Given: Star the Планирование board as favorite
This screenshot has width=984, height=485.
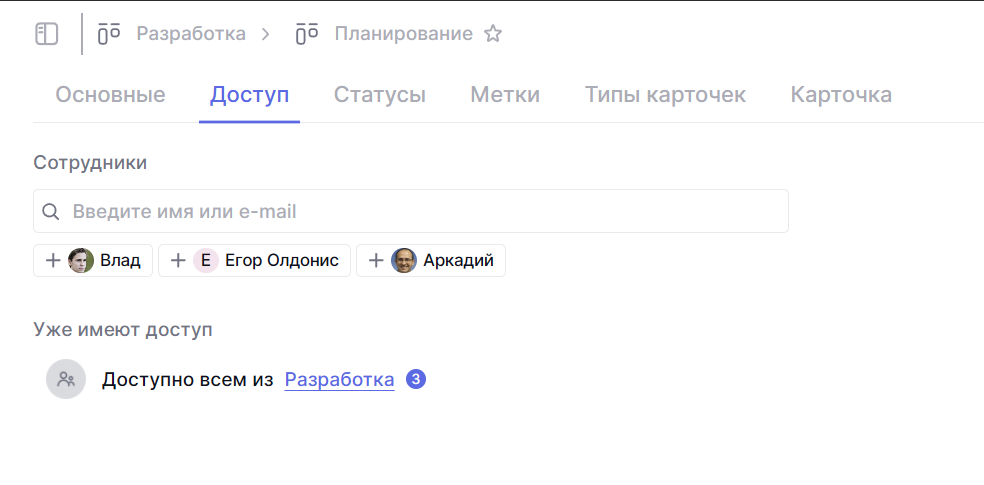Looking at the screenshot, I should (493, 34).
